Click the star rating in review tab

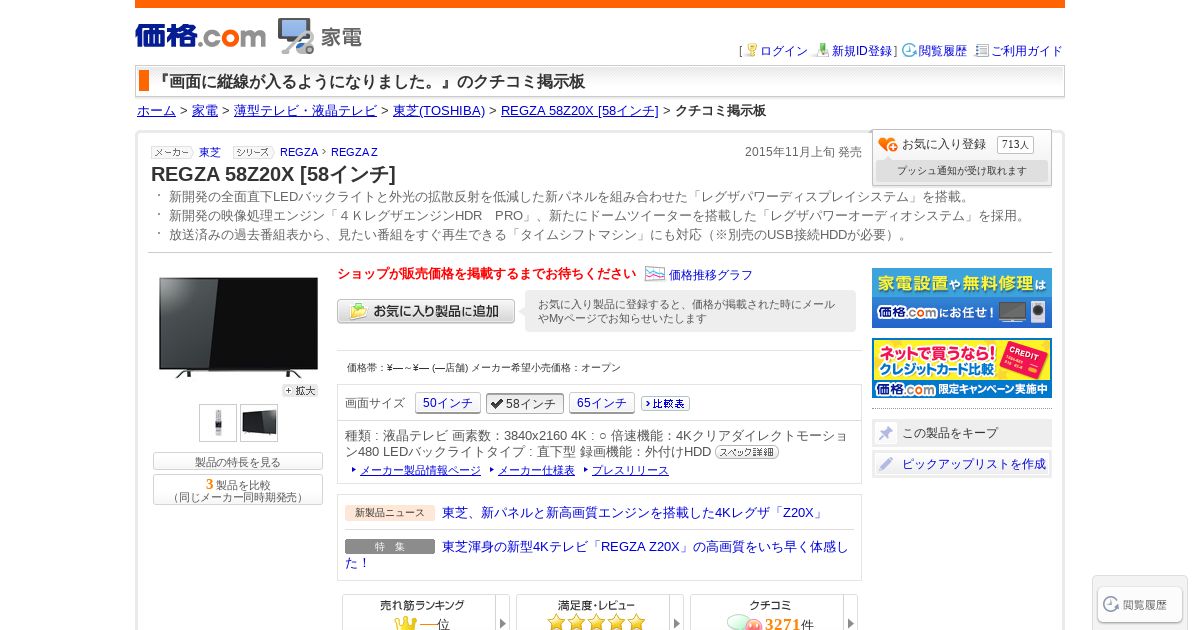[596, 622]
